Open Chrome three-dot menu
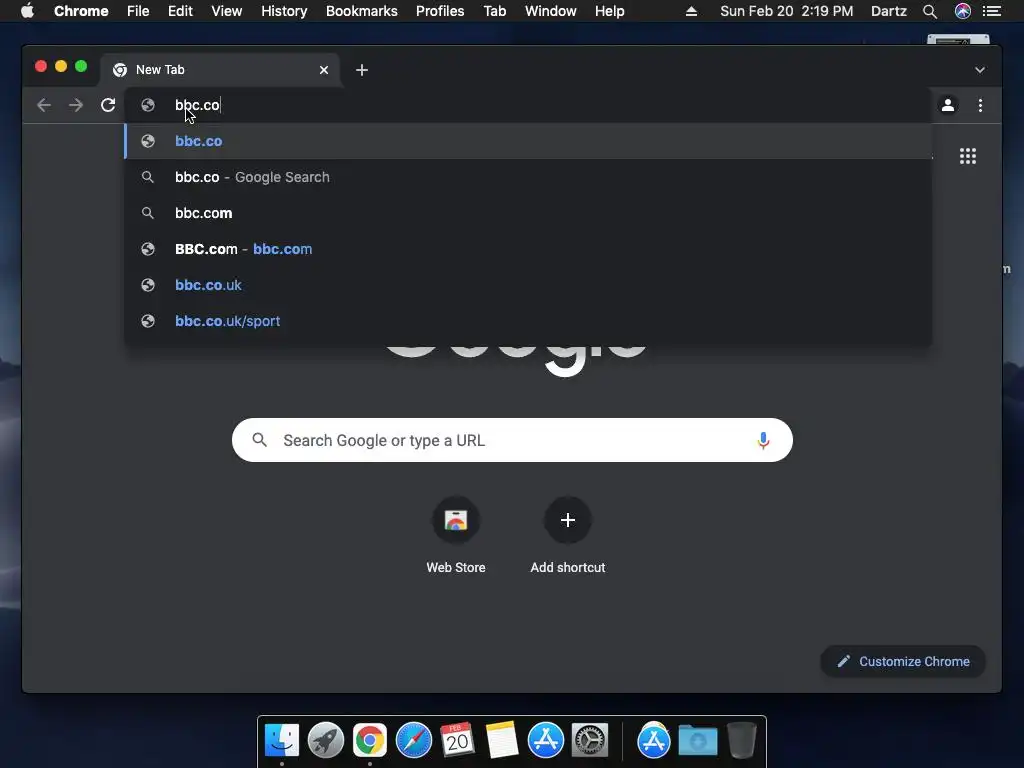Image resolution: width=1024 pixels, height=768 pixels. (x=980, y=105)
